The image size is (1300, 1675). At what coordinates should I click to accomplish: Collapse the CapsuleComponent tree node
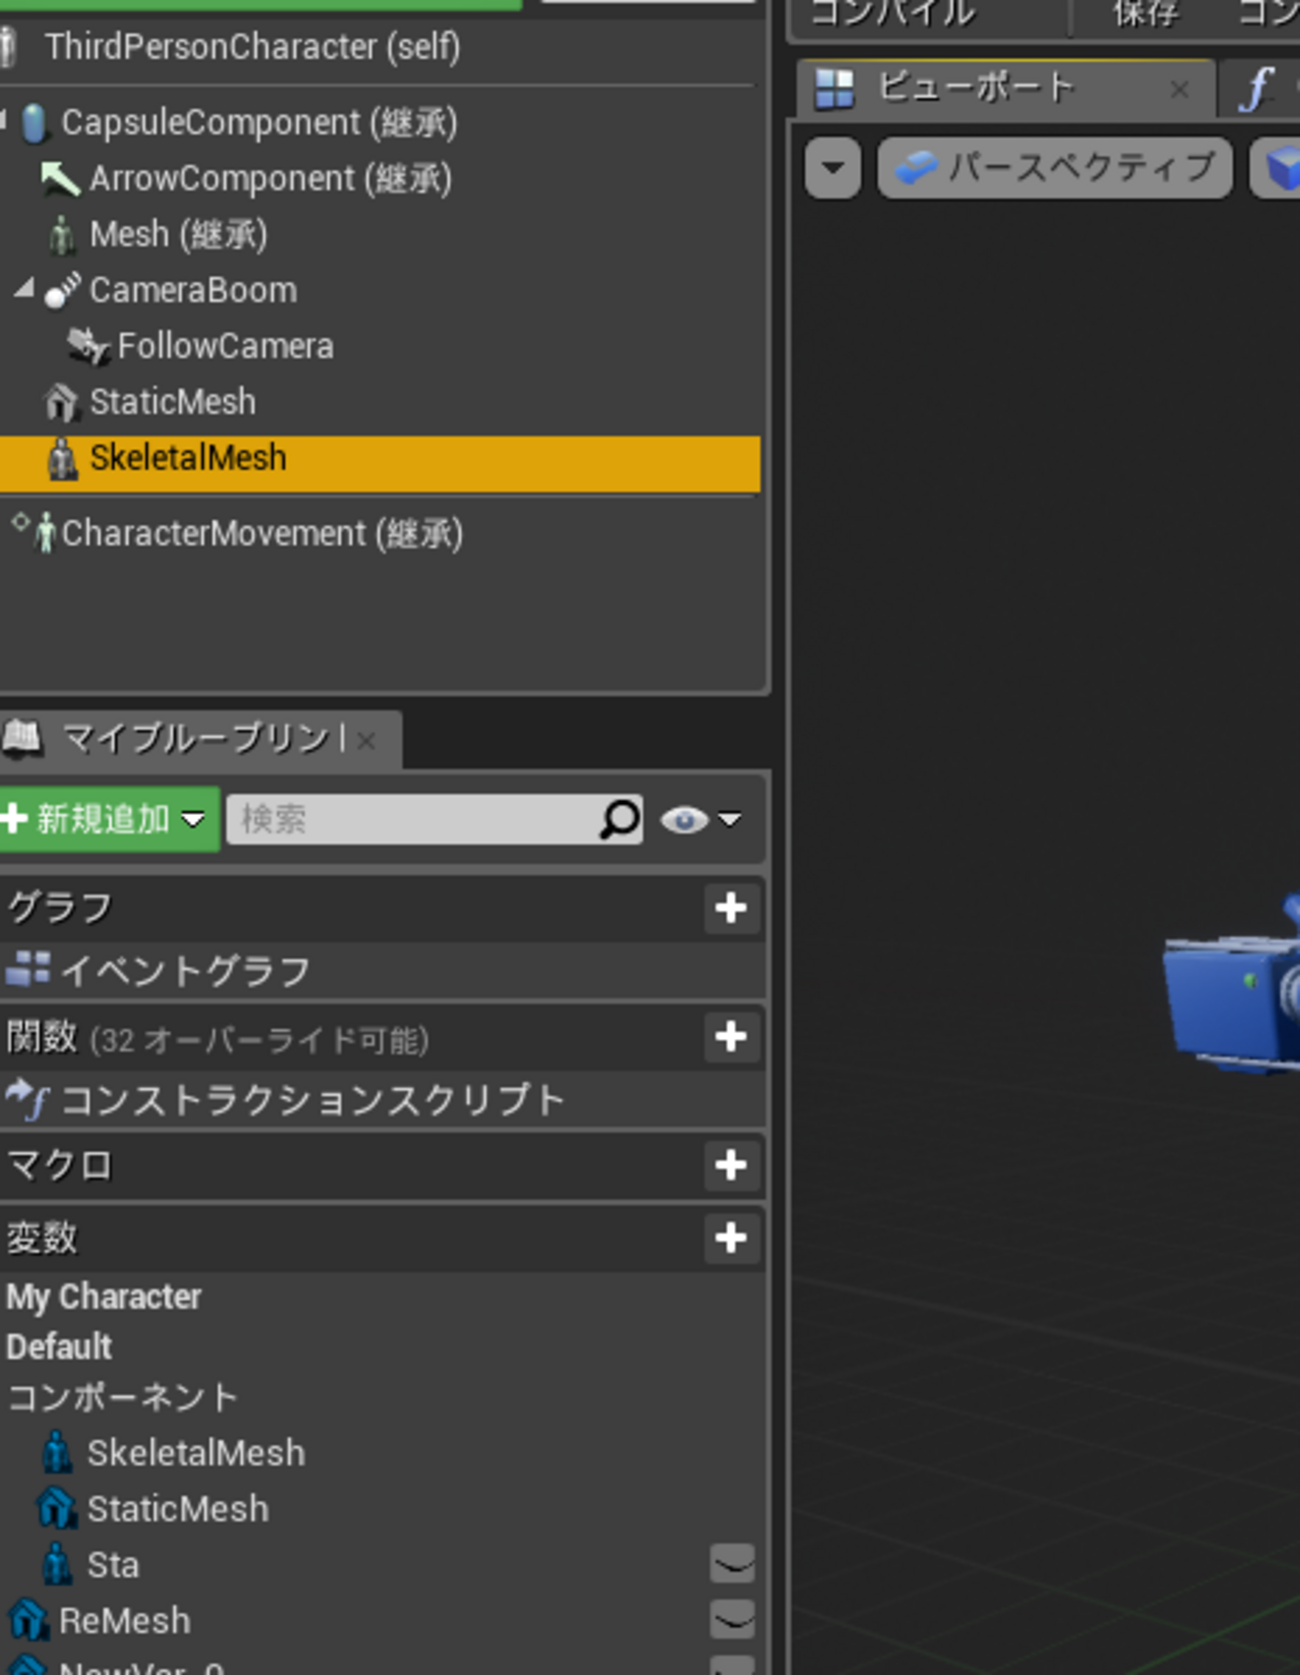click(x=3, y=121)
